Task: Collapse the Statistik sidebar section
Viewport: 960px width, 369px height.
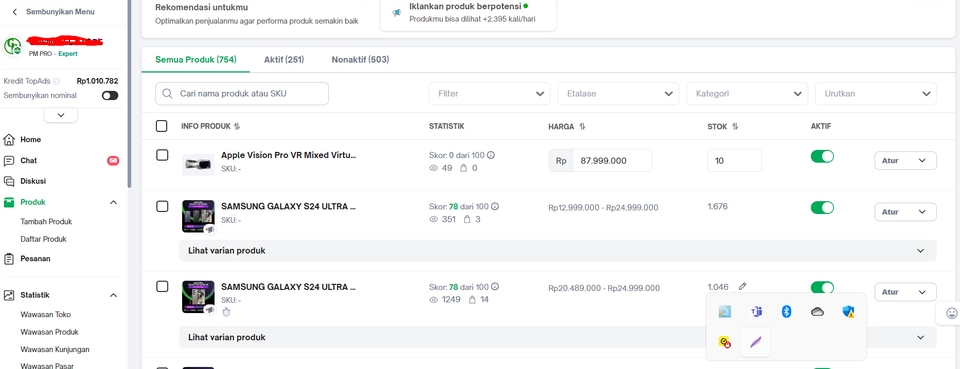Action: (113, 295)
